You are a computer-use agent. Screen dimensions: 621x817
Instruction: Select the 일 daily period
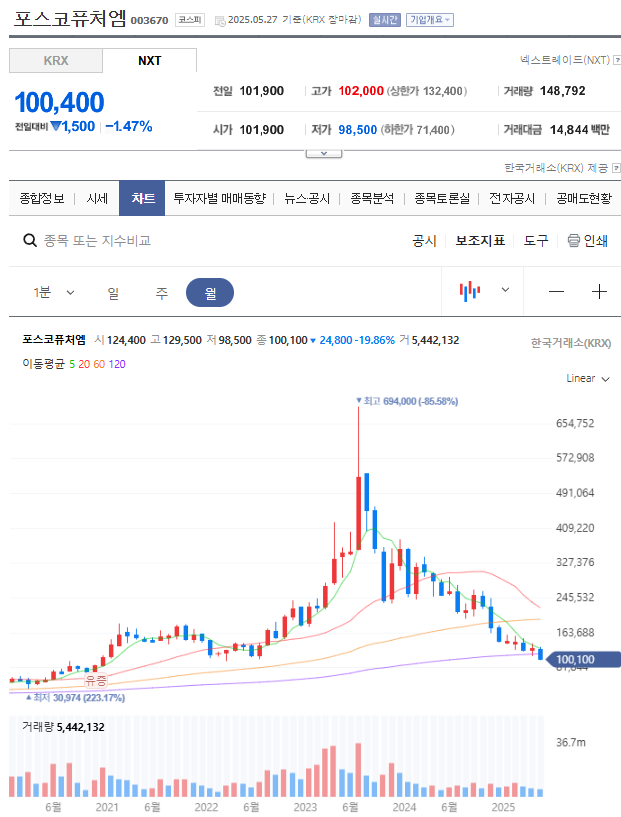113,293
